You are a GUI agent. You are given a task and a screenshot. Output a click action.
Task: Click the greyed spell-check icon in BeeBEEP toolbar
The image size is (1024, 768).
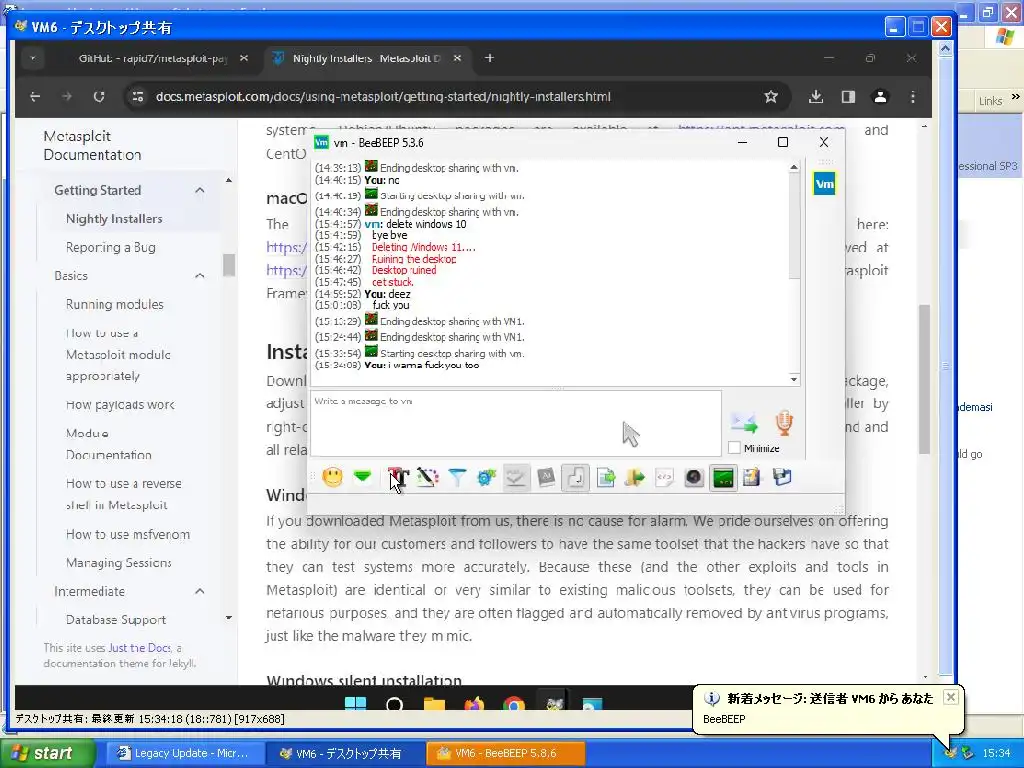coord(516,477)
